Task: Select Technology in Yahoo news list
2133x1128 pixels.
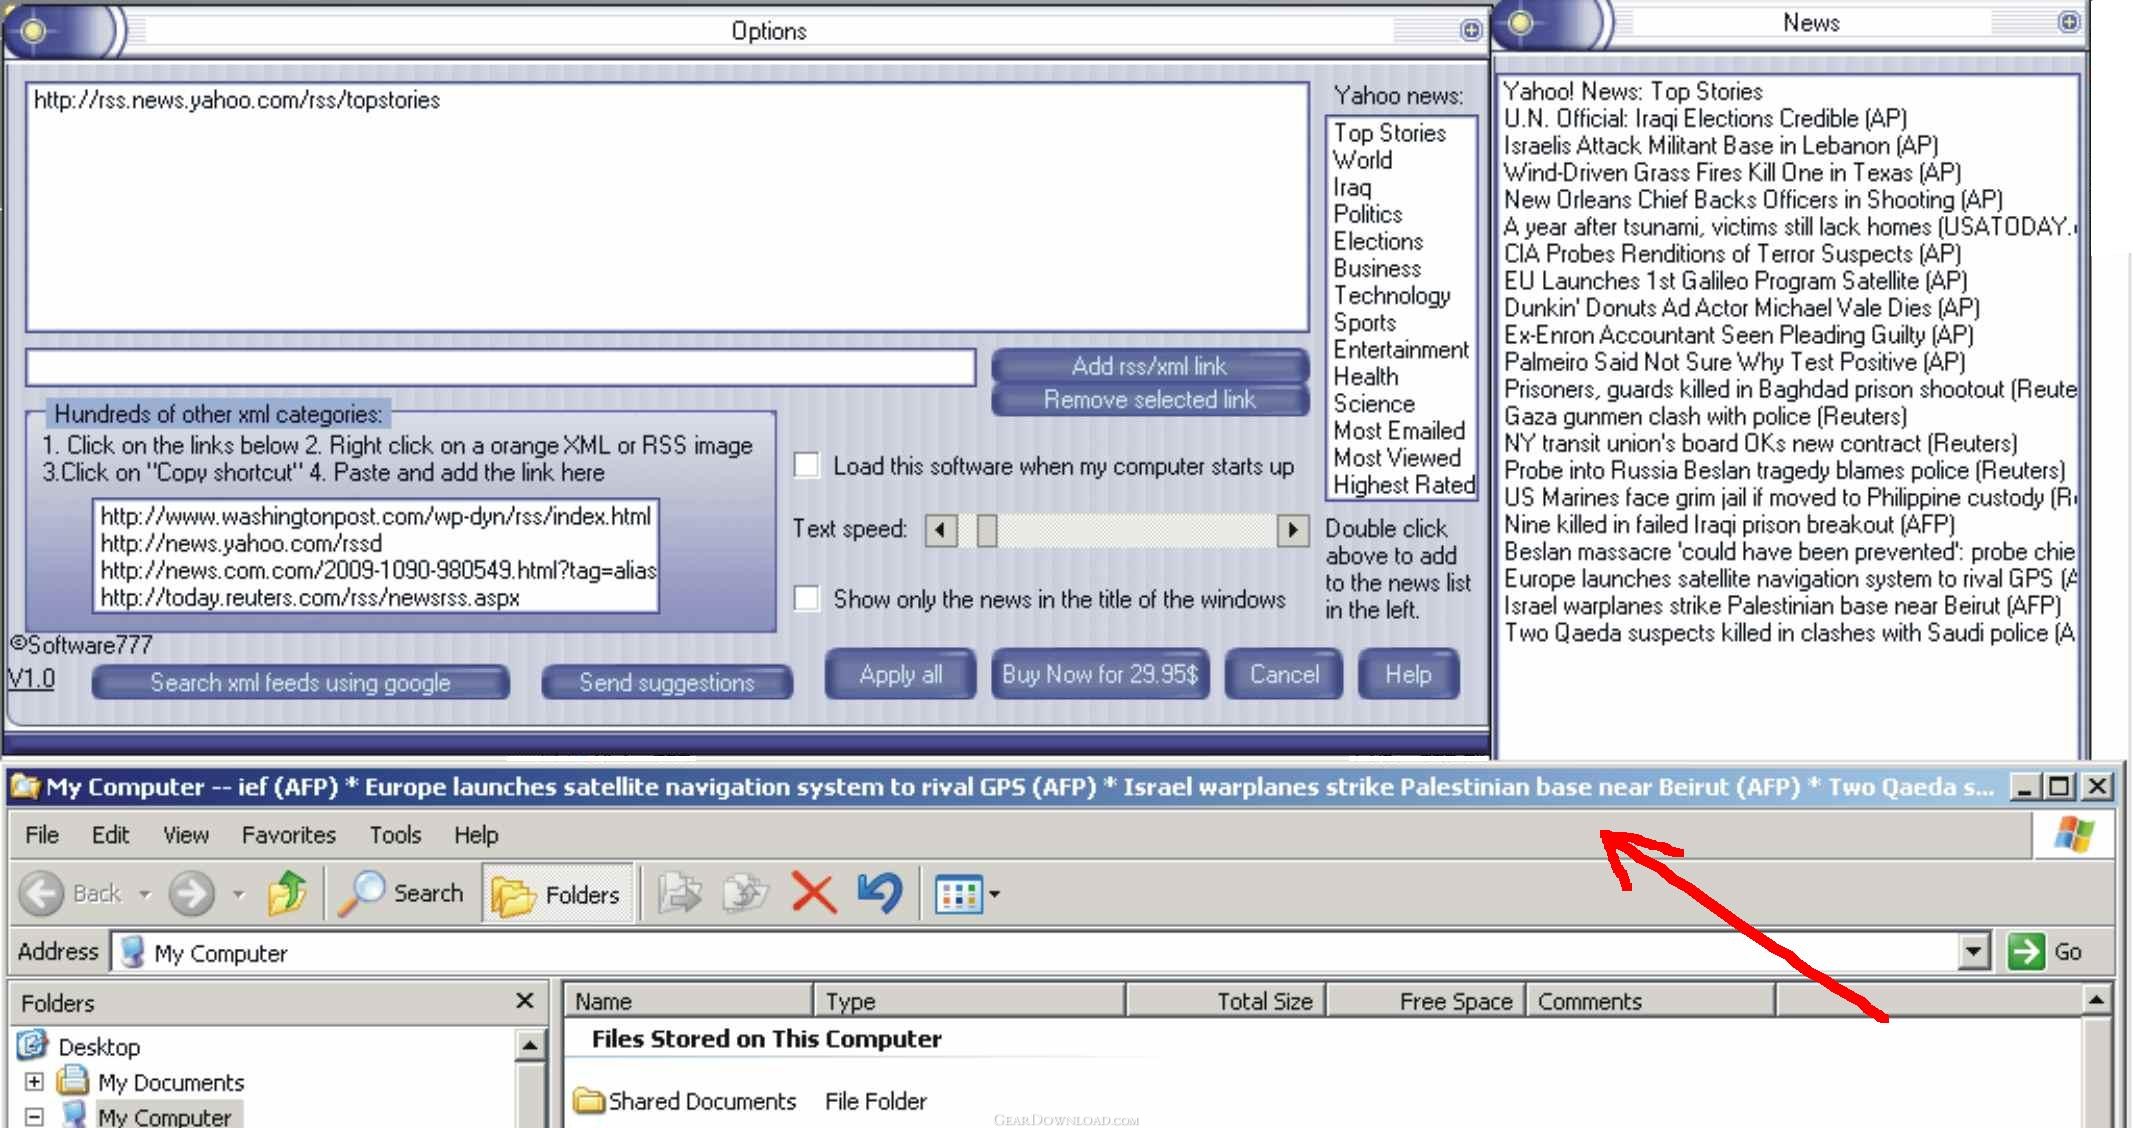Action: (1392, 295)
